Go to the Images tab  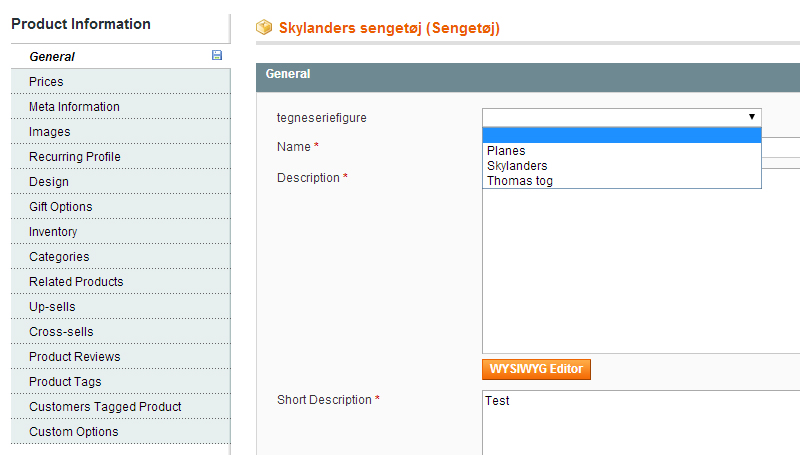pos(121,132)
